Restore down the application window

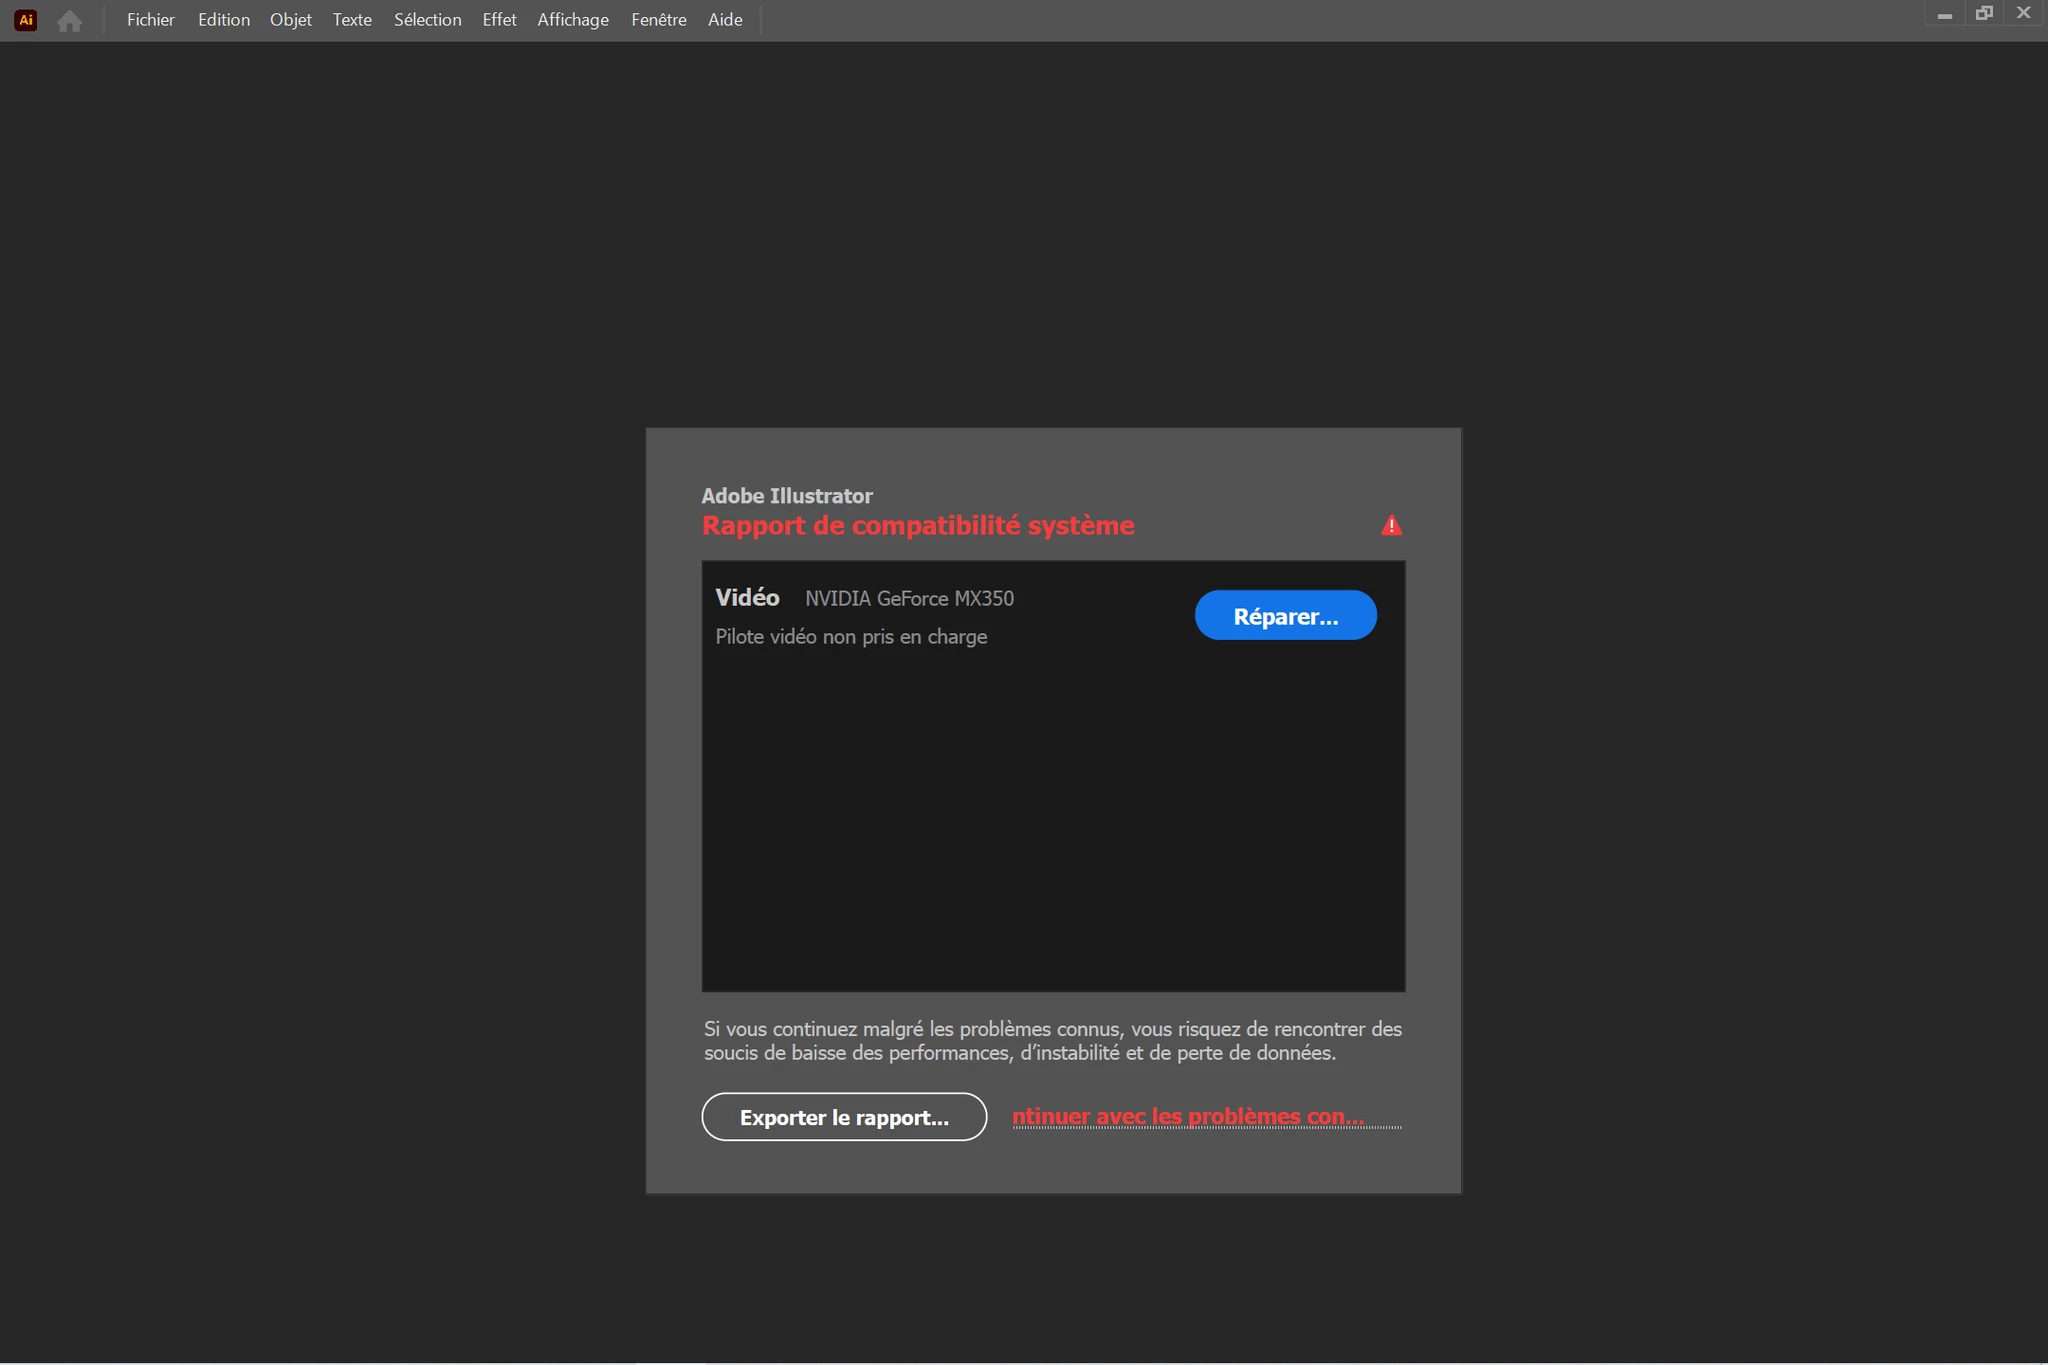coord(1984,14)
